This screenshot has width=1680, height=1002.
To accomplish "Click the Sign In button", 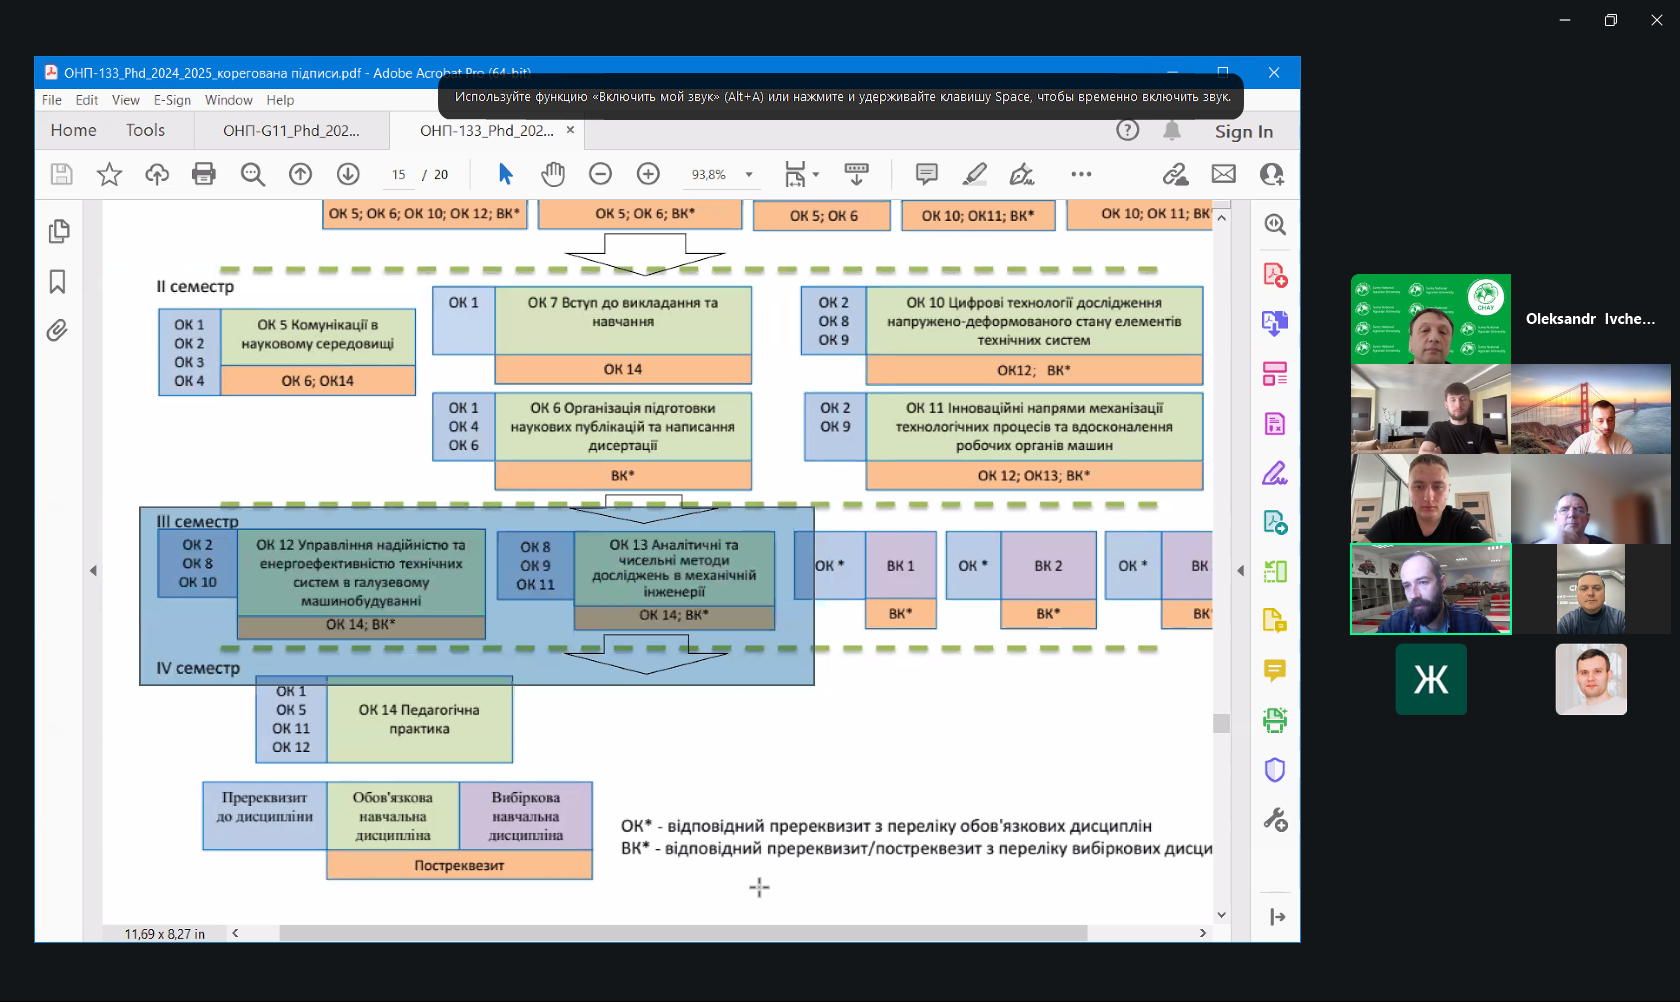I will tap(1243, 132).
